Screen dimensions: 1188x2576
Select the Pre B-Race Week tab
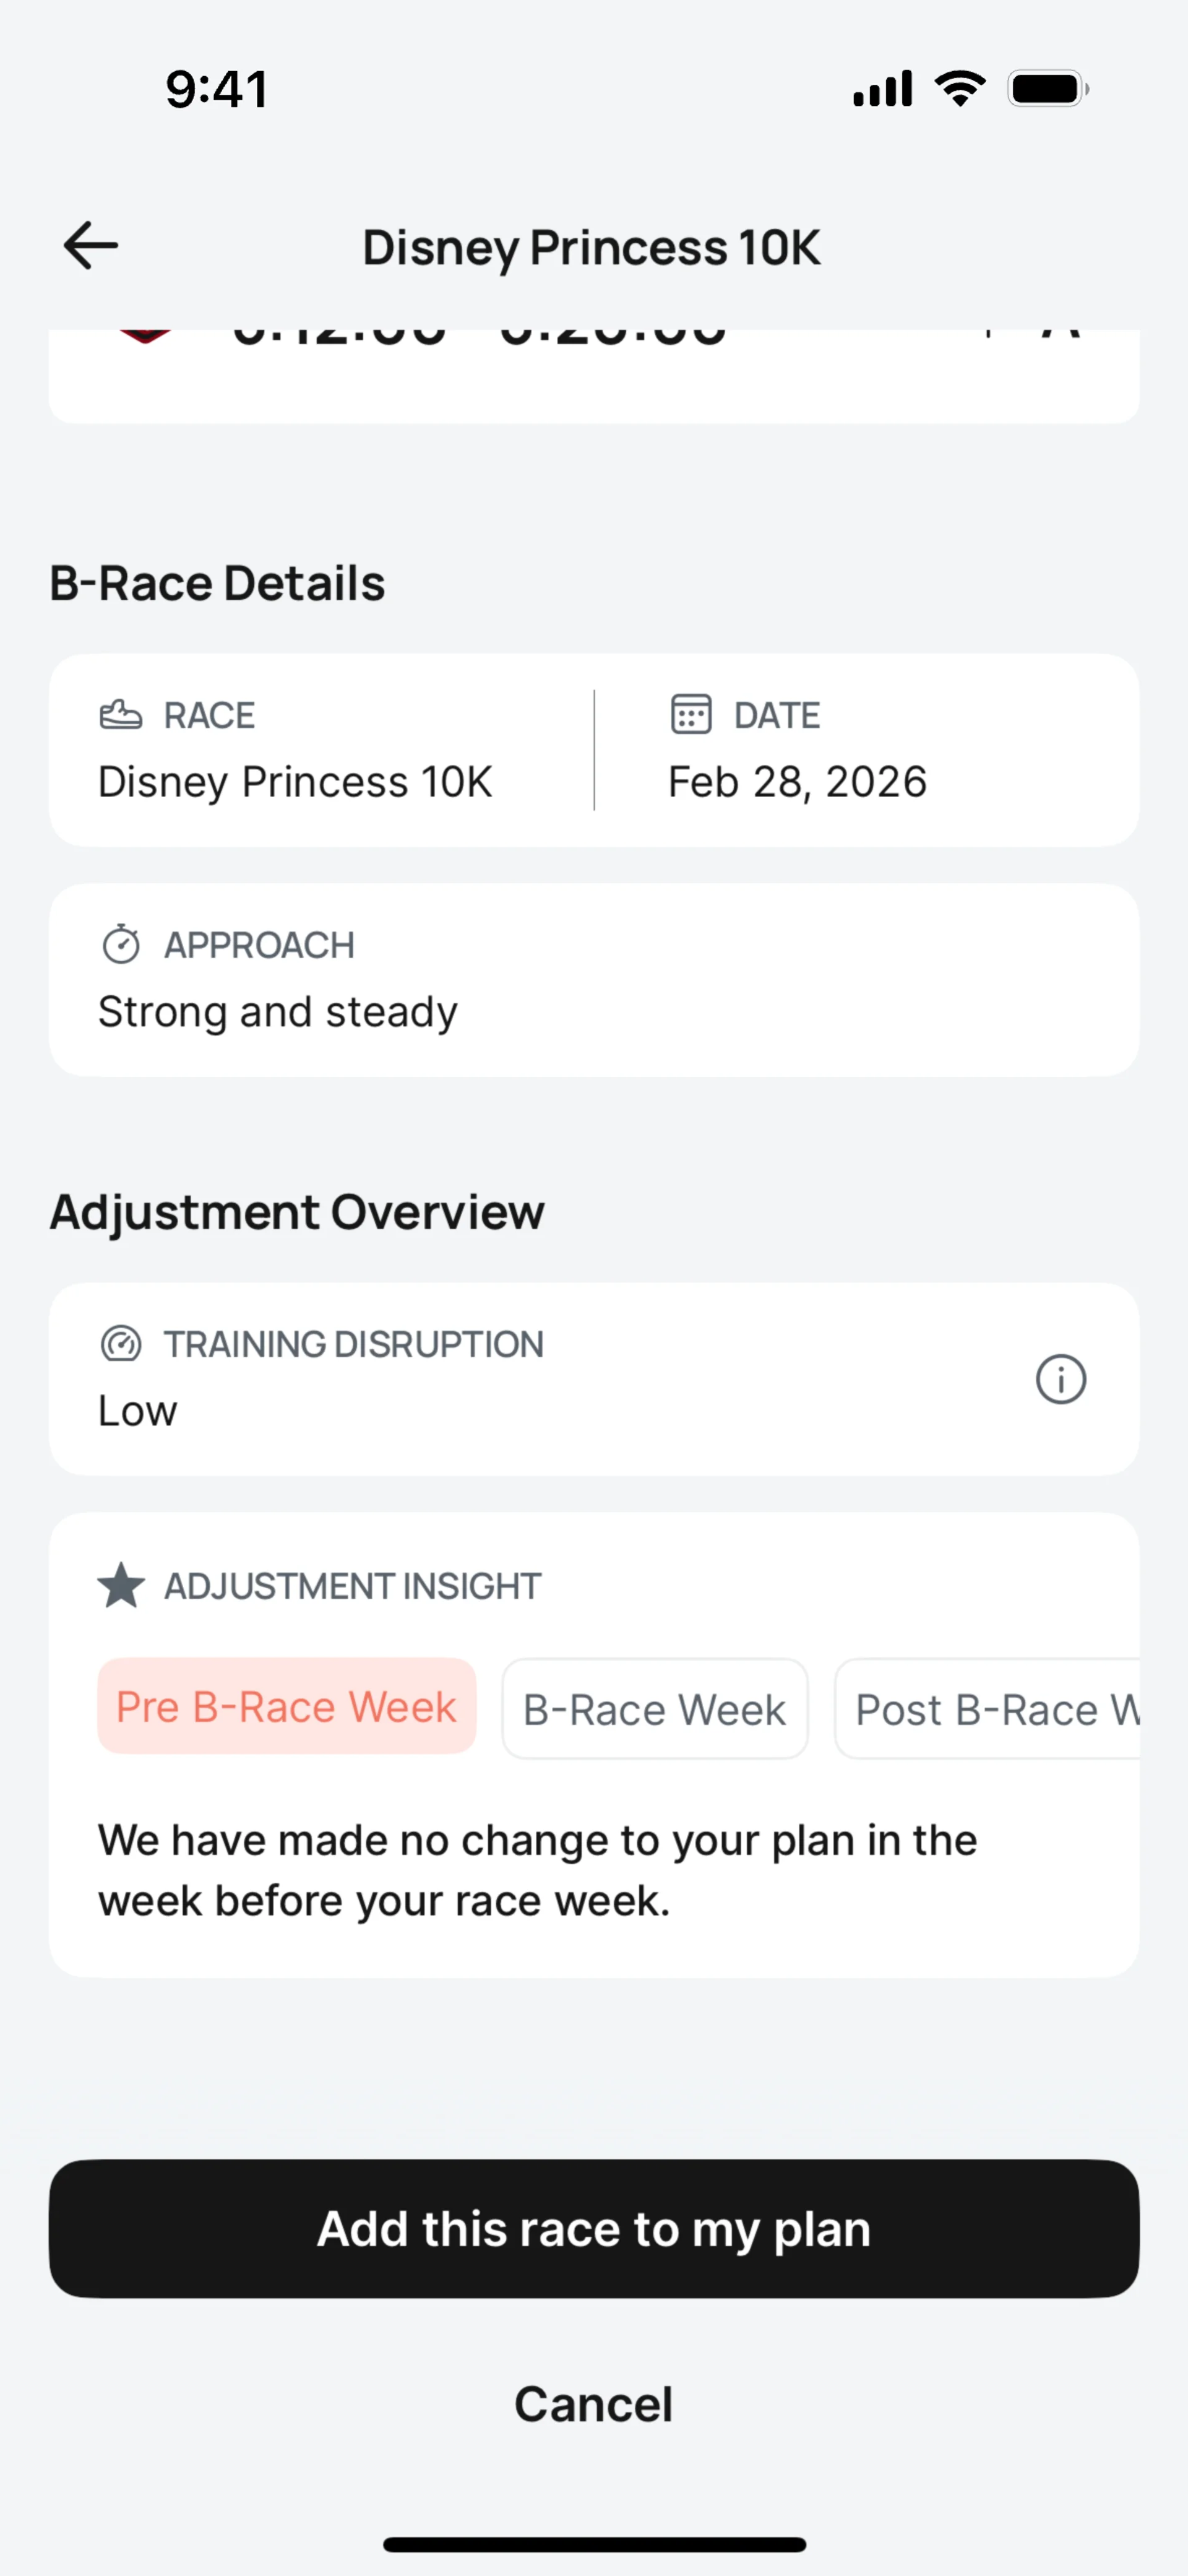286,1707
